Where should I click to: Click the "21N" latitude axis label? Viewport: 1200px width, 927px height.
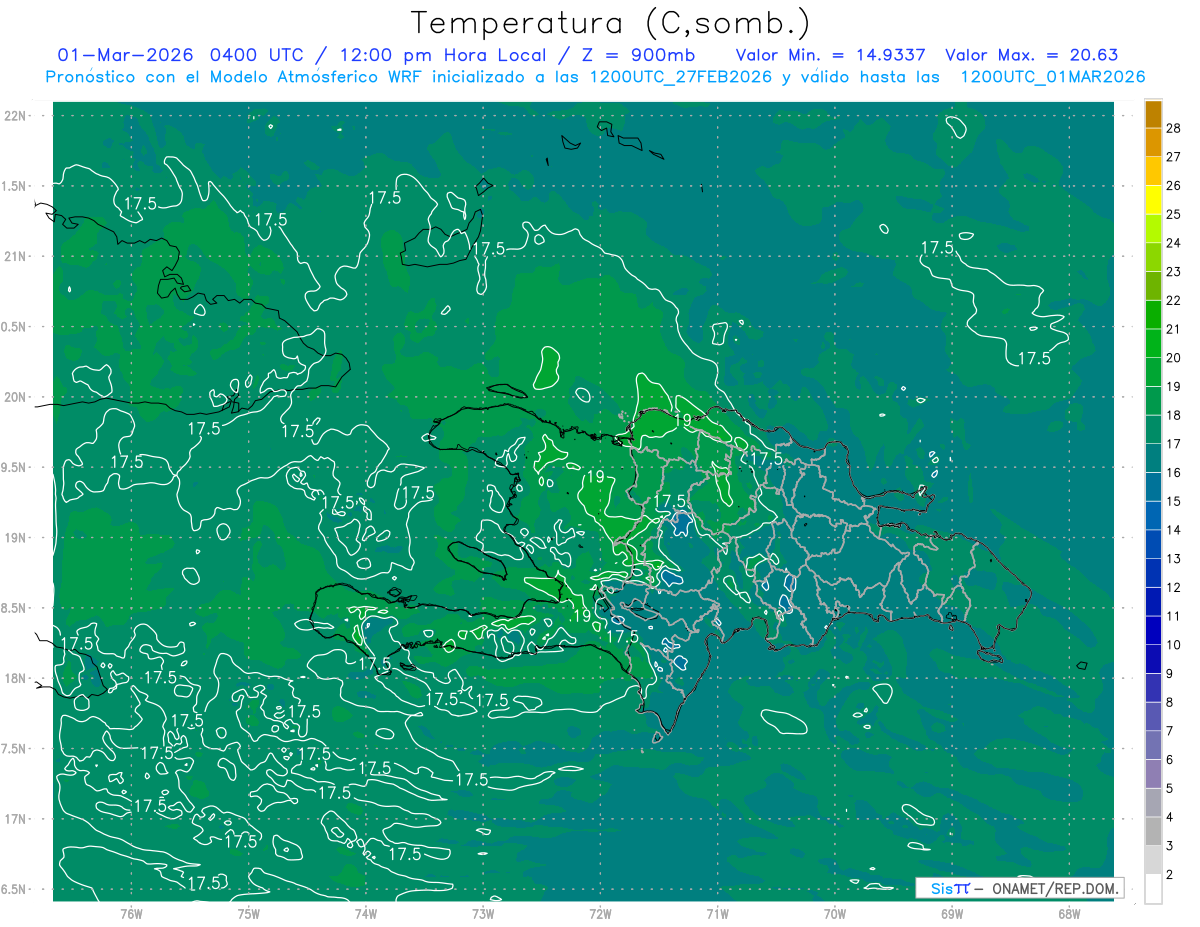pyautogui.click(x=16, y=257)
